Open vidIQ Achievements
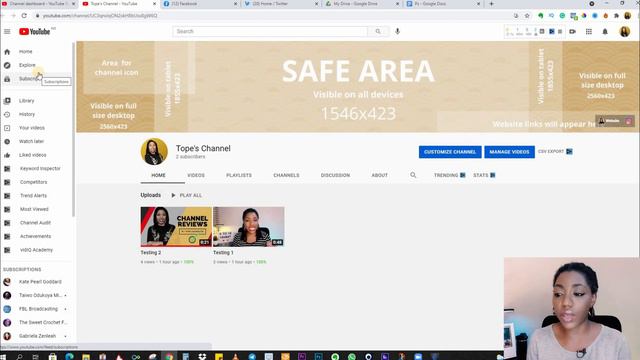 tap(37, 236)
